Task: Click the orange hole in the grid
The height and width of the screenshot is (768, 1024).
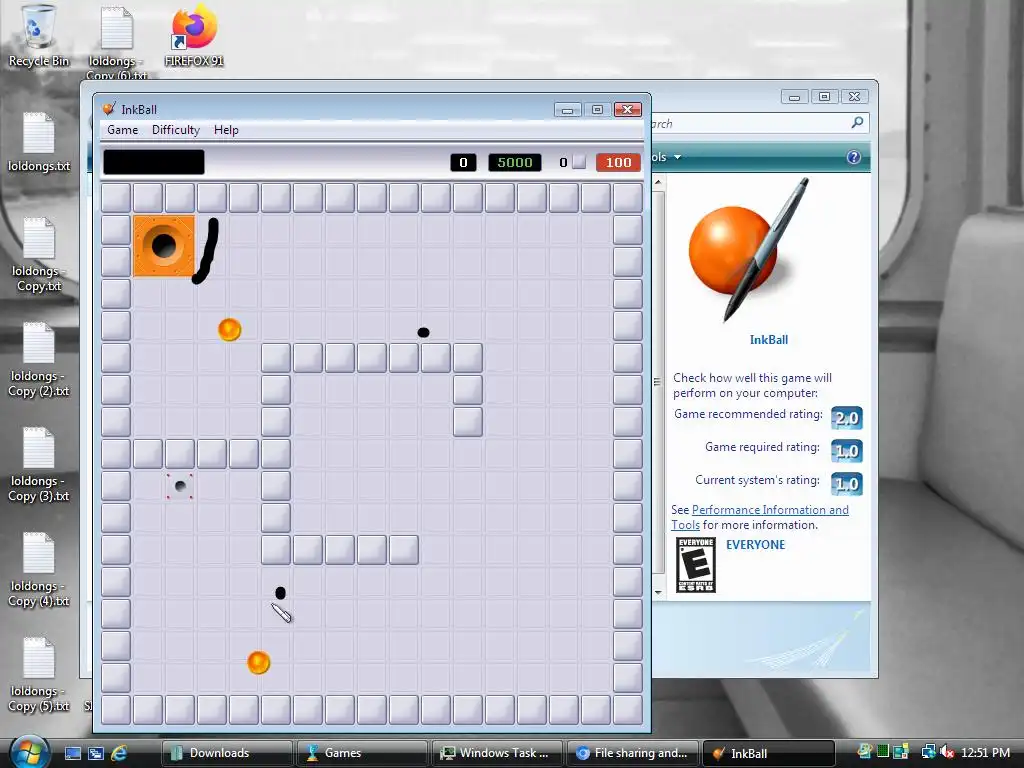Action: [x=164, y=246]
